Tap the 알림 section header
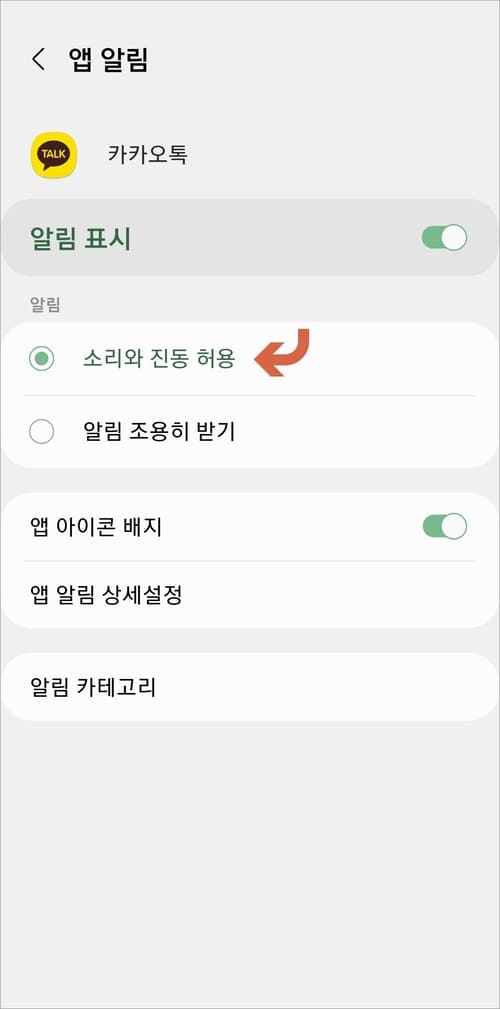Image resolution: width=500 pixels, height=1009 pixels. tap(45, 305)
